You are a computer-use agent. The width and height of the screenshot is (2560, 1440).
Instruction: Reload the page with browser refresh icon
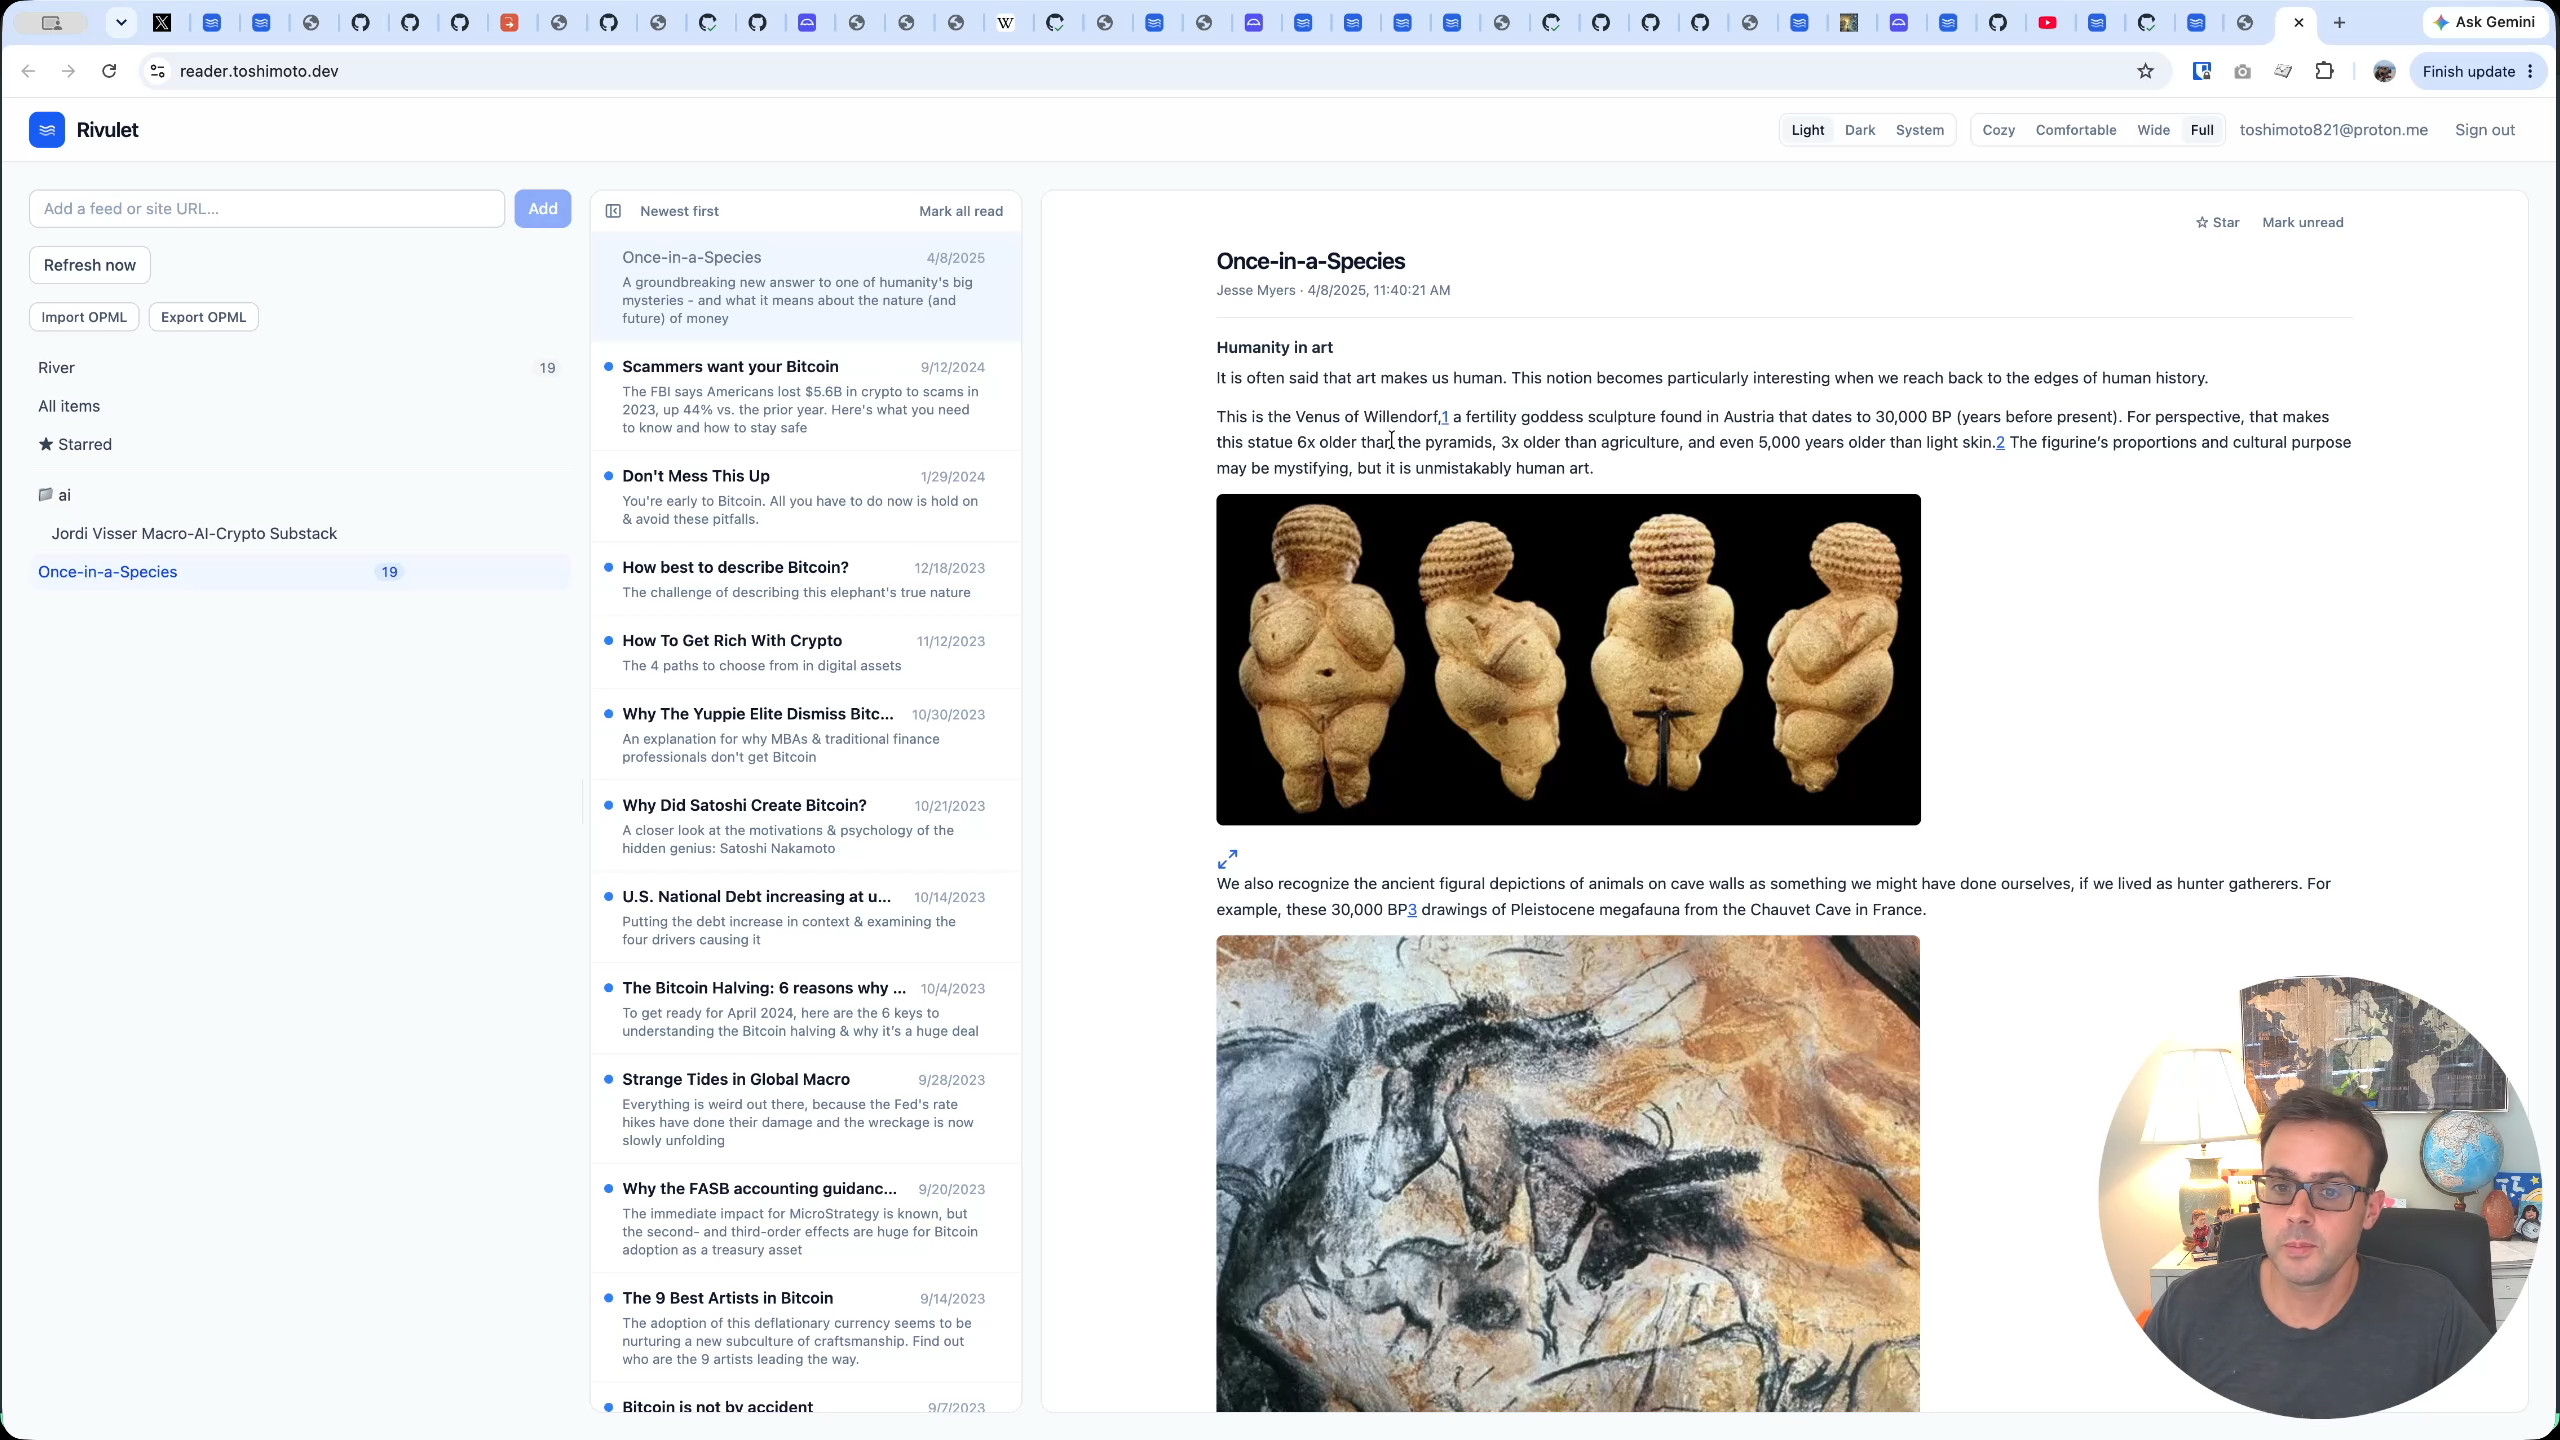coord(109,71)
